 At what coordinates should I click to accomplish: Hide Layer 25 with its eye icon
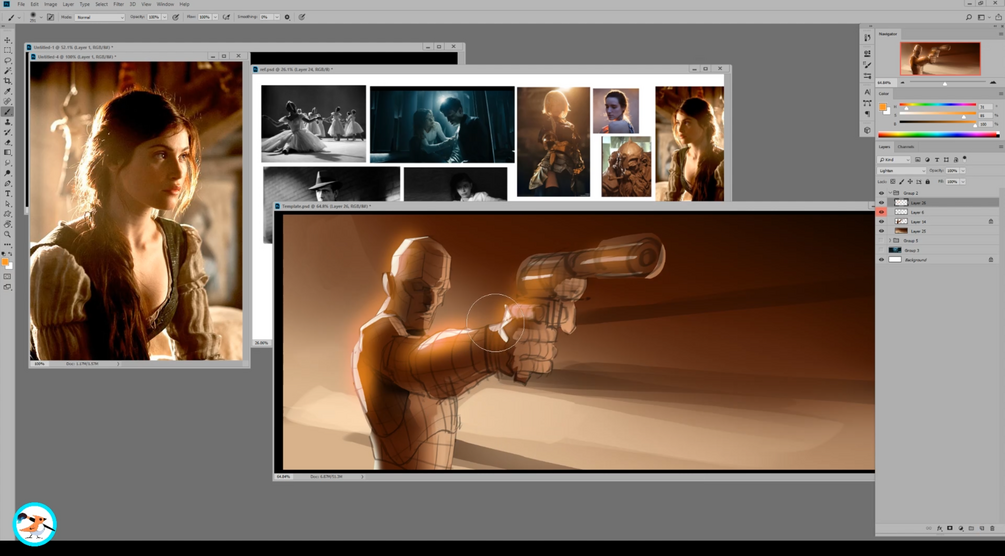click(x=881, y=231)
